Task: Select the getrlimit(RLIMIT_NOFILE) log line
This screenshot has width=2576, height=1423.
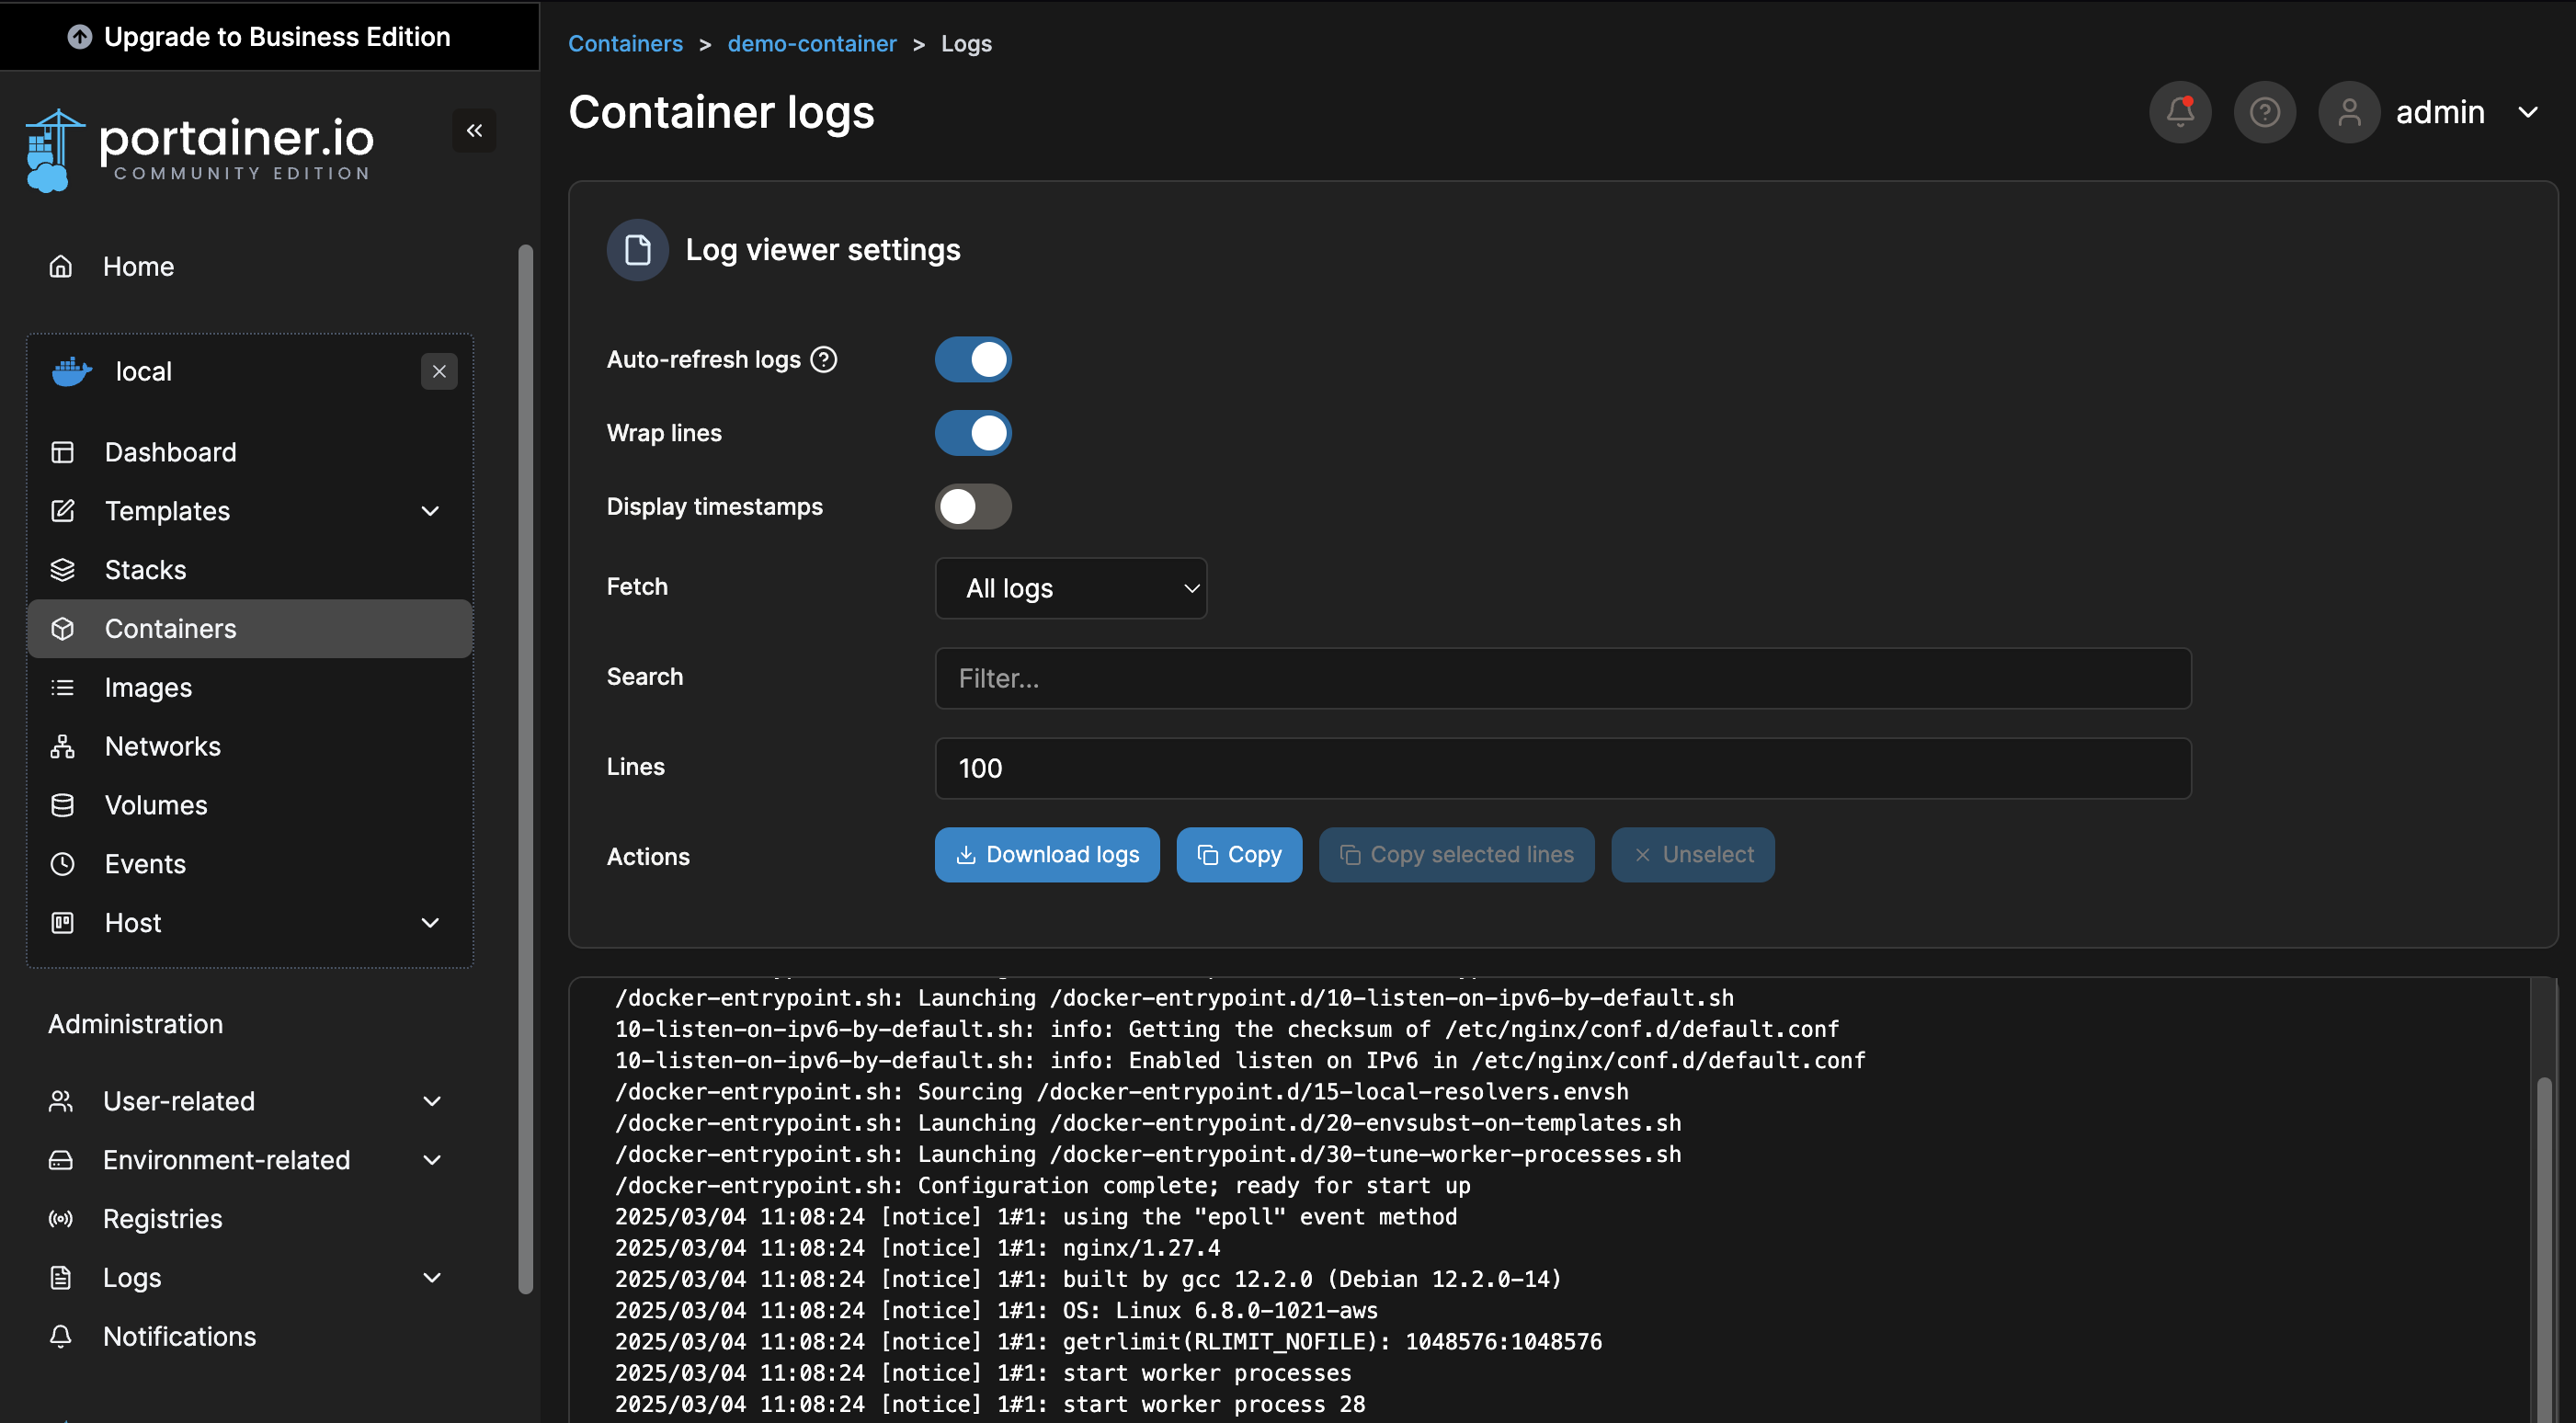Action: (x=1108, y=1342)
